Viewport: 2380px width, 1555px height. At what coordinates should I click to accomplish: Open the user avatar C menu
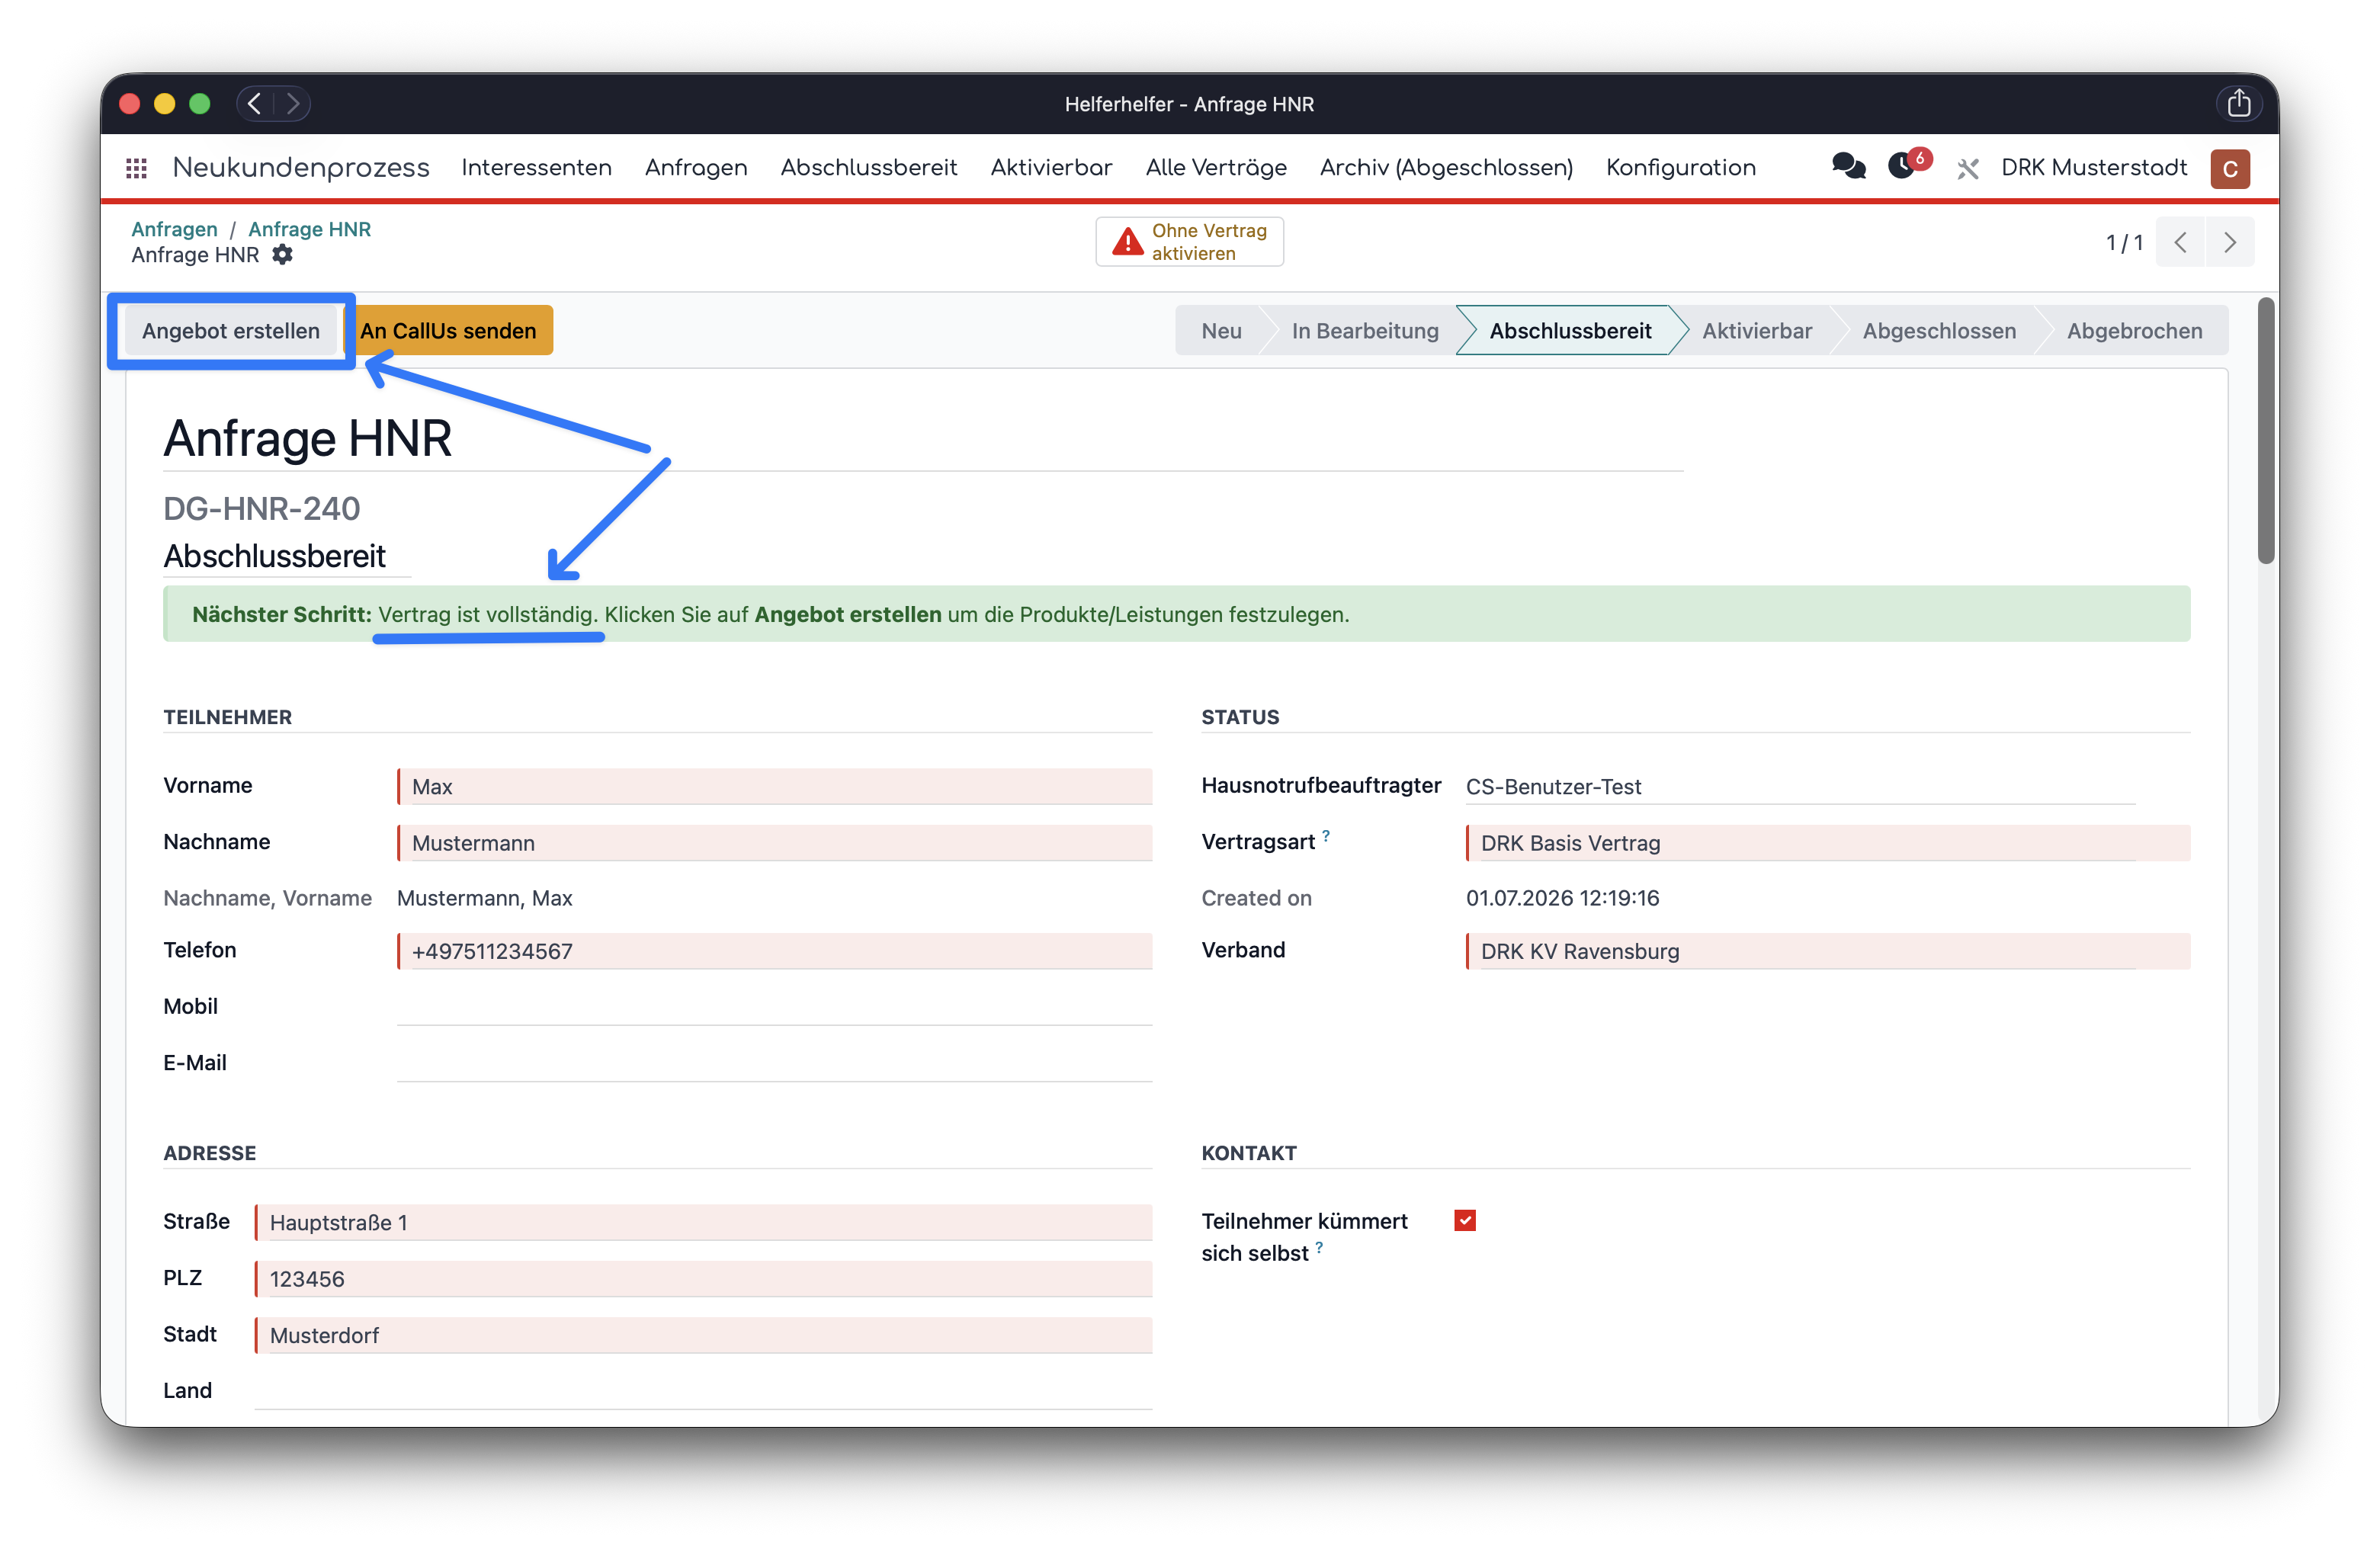pyautogui.click(x=2229, y=168)
